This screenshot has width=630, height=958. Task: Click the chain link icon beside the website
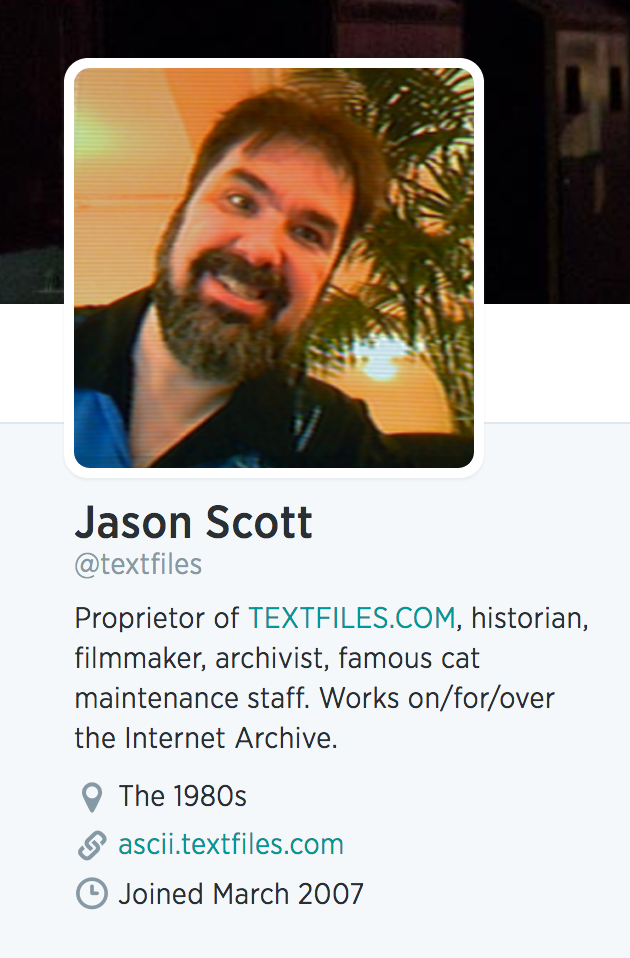point(92,846)
